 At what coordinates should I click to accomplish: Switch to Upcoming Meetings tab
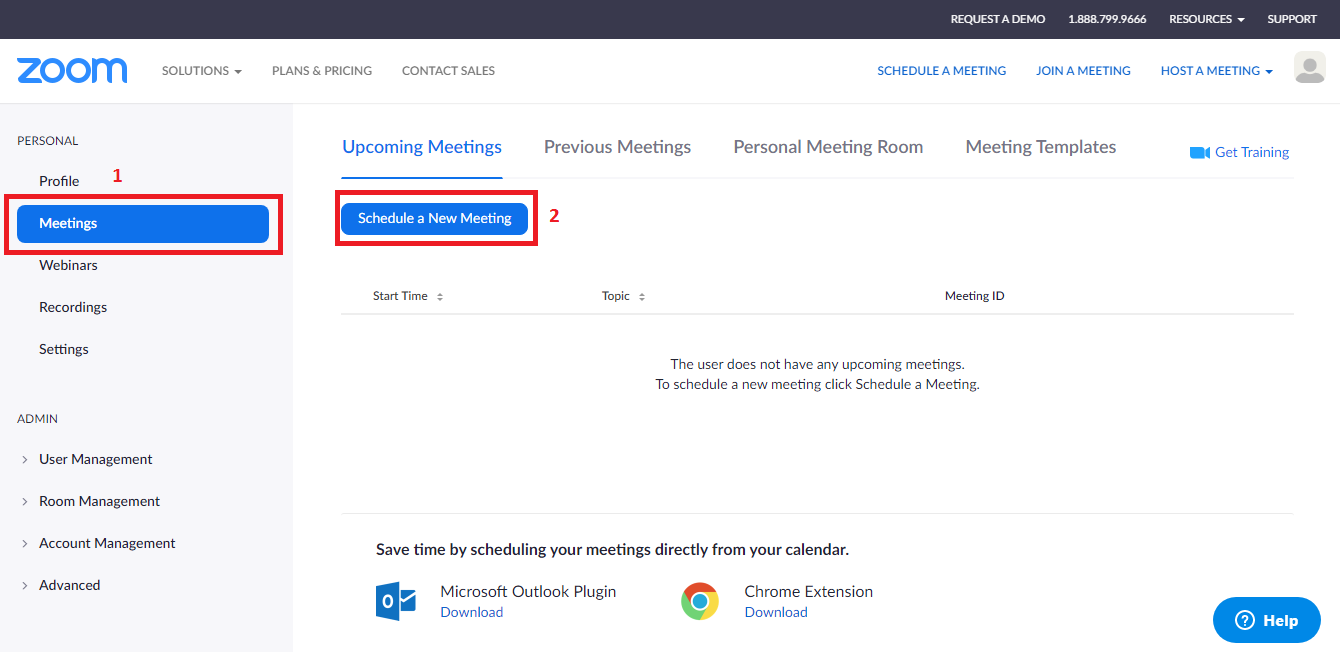pos(422,147)
